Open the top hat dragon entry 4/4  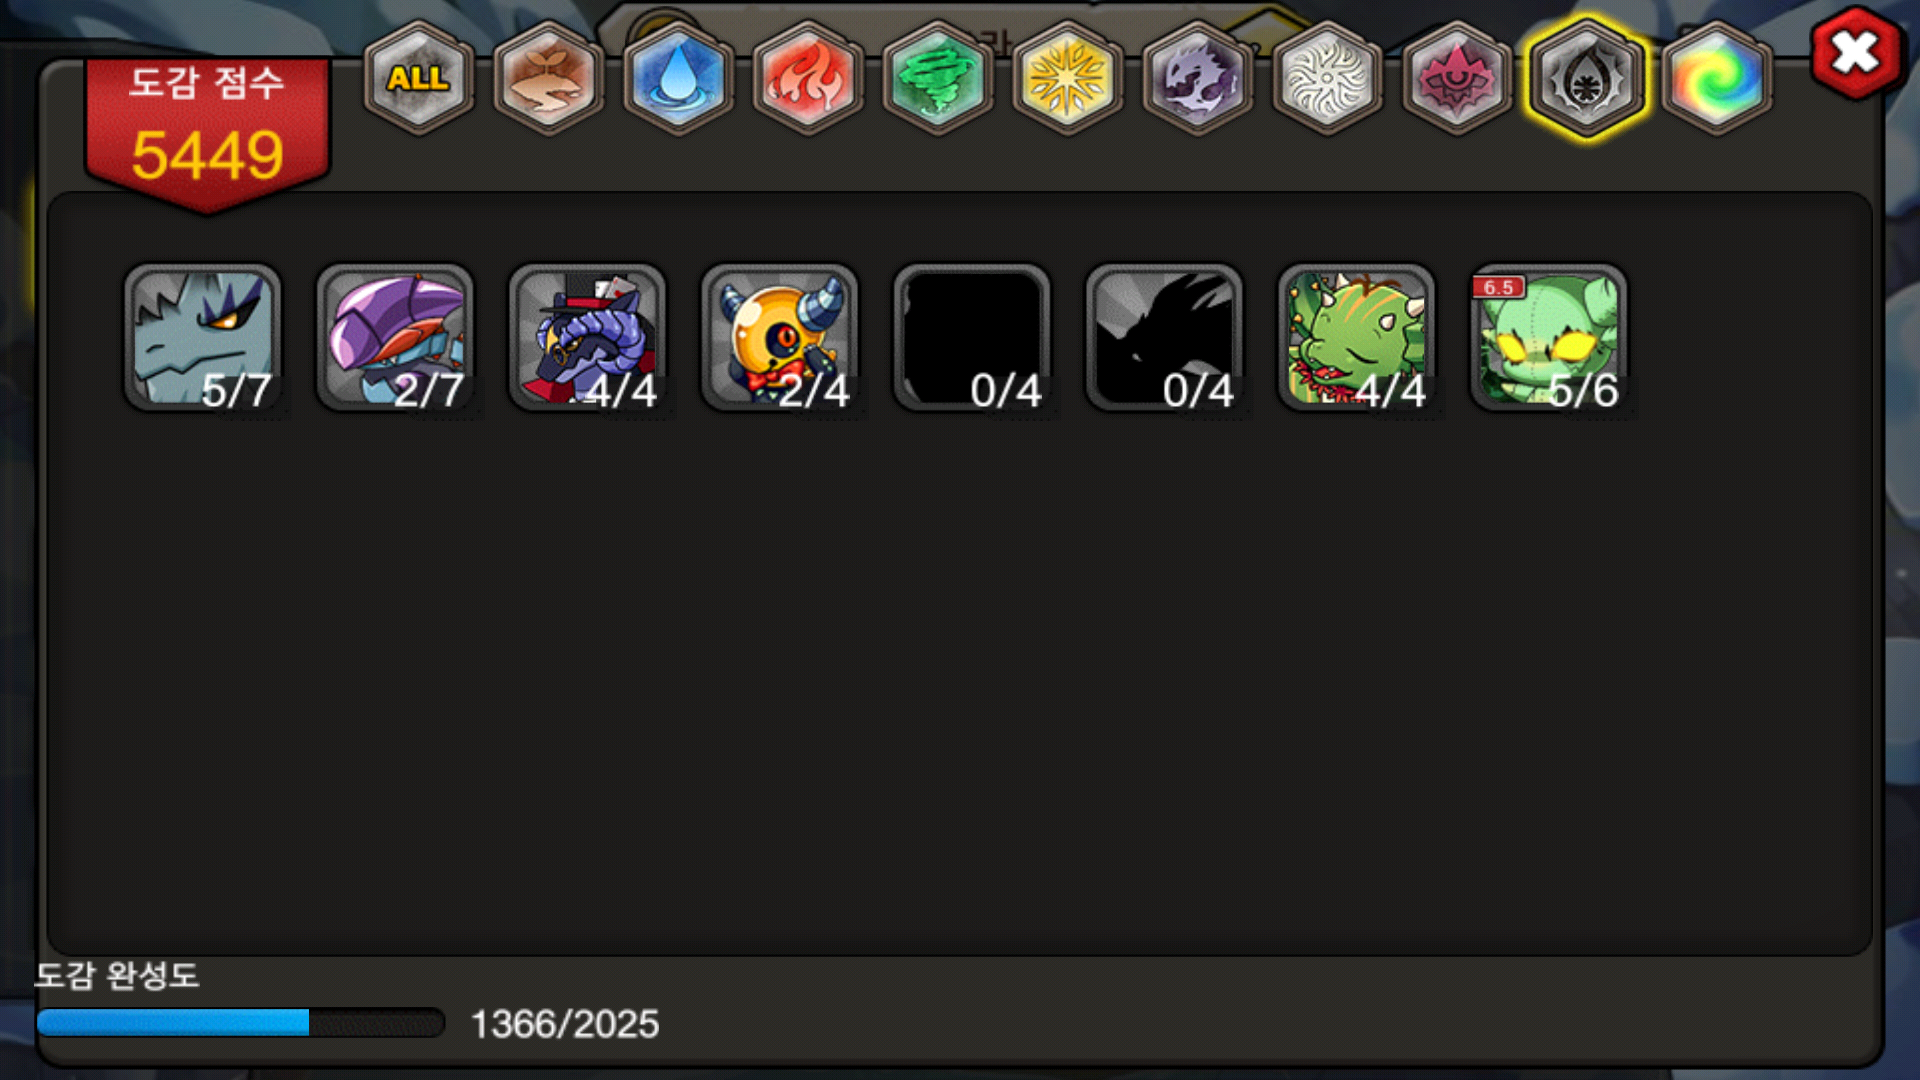point(587,338)
